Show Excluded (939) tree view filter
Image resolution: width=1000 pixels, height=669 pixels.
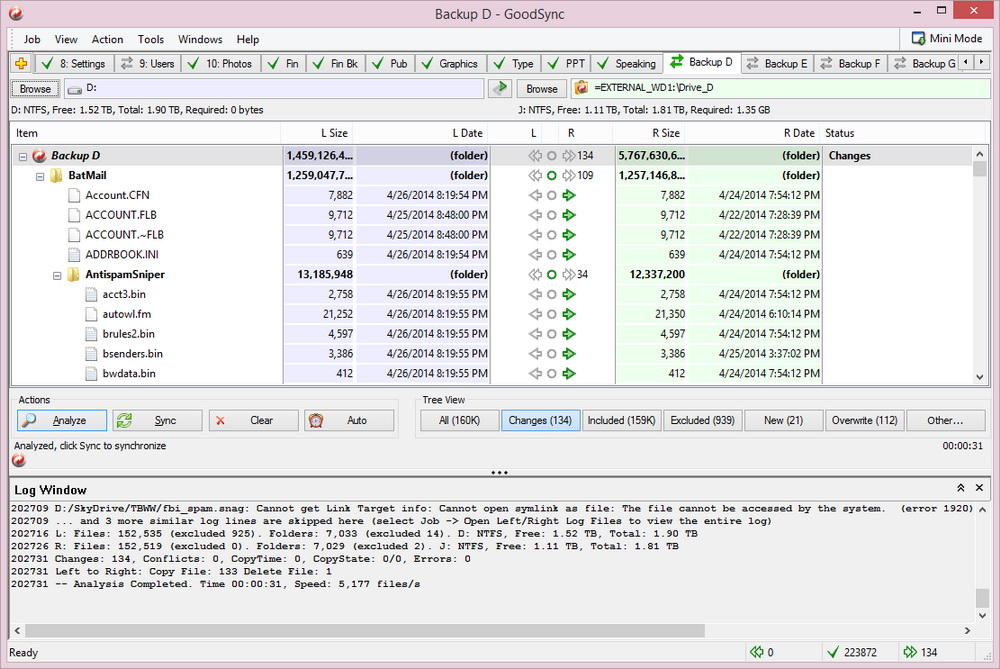702,420
